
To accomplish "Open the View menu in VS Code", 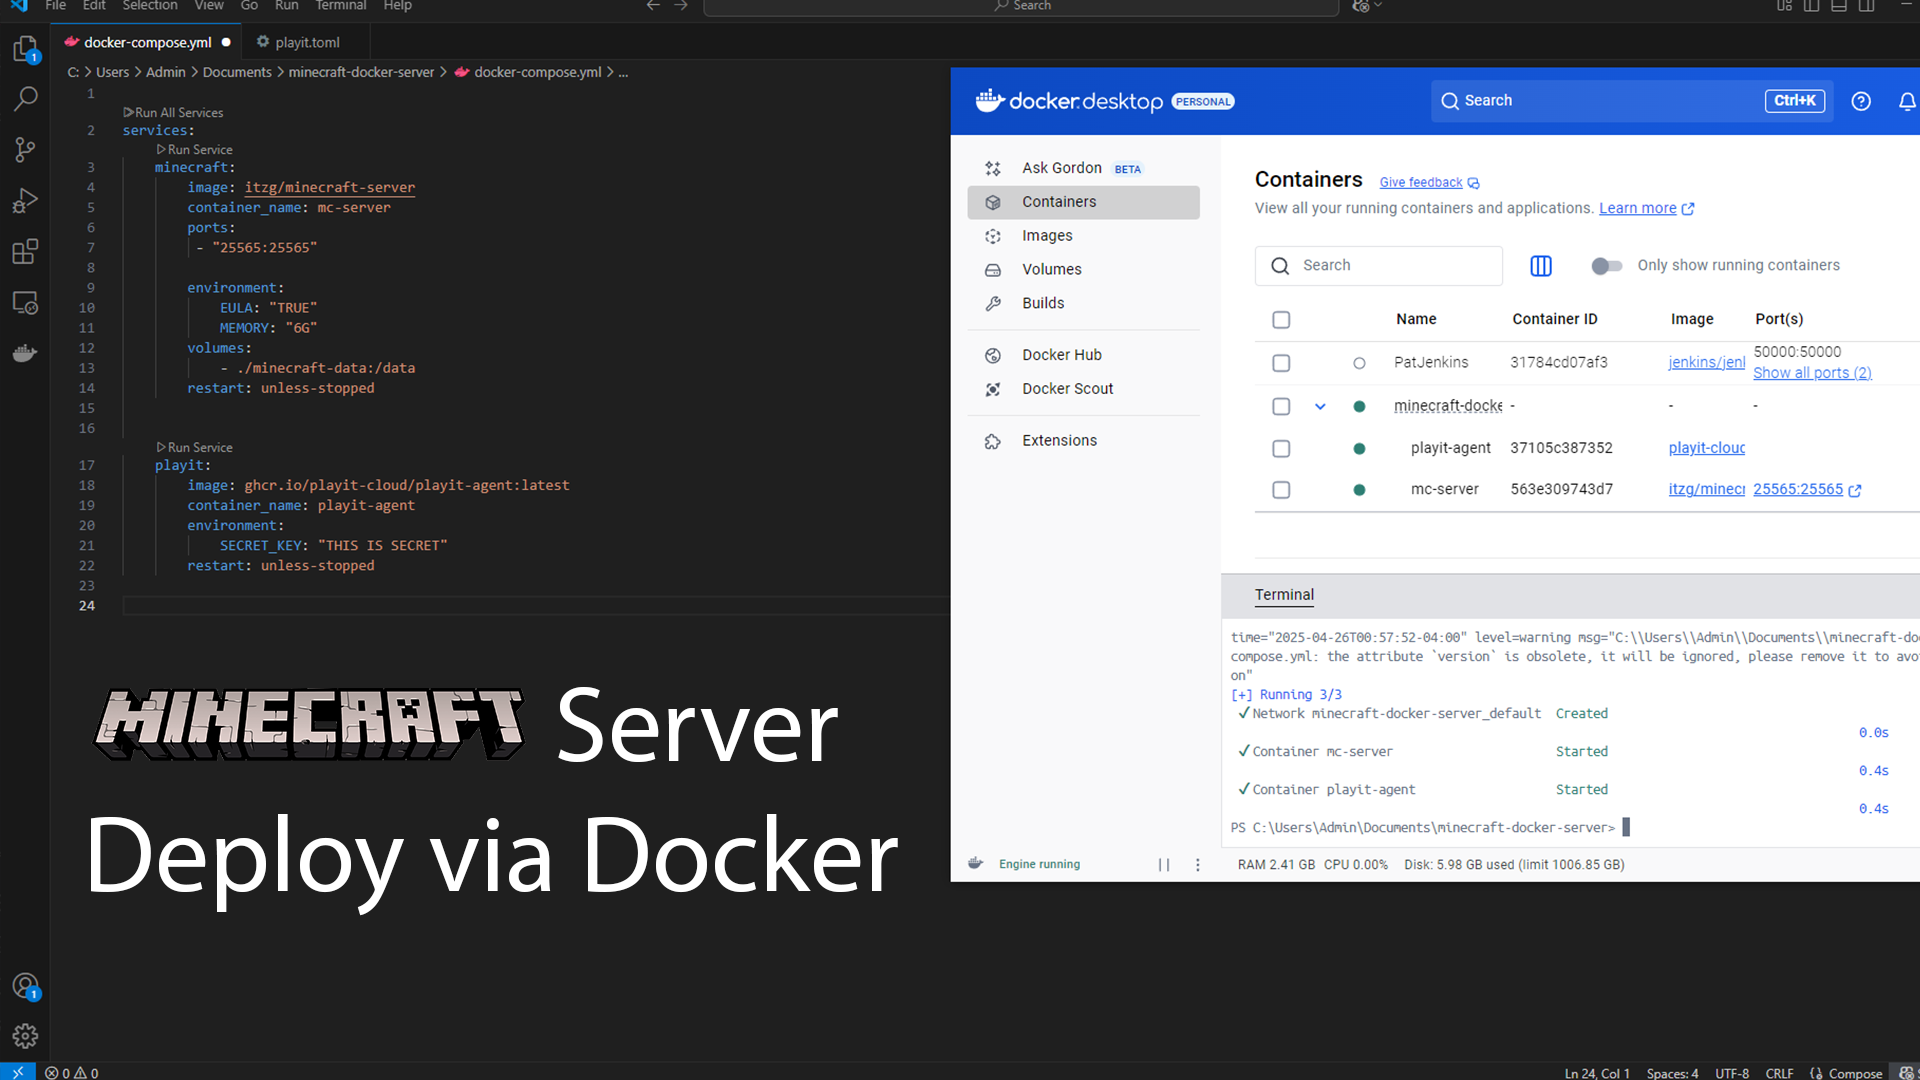I will coord(209,6).
